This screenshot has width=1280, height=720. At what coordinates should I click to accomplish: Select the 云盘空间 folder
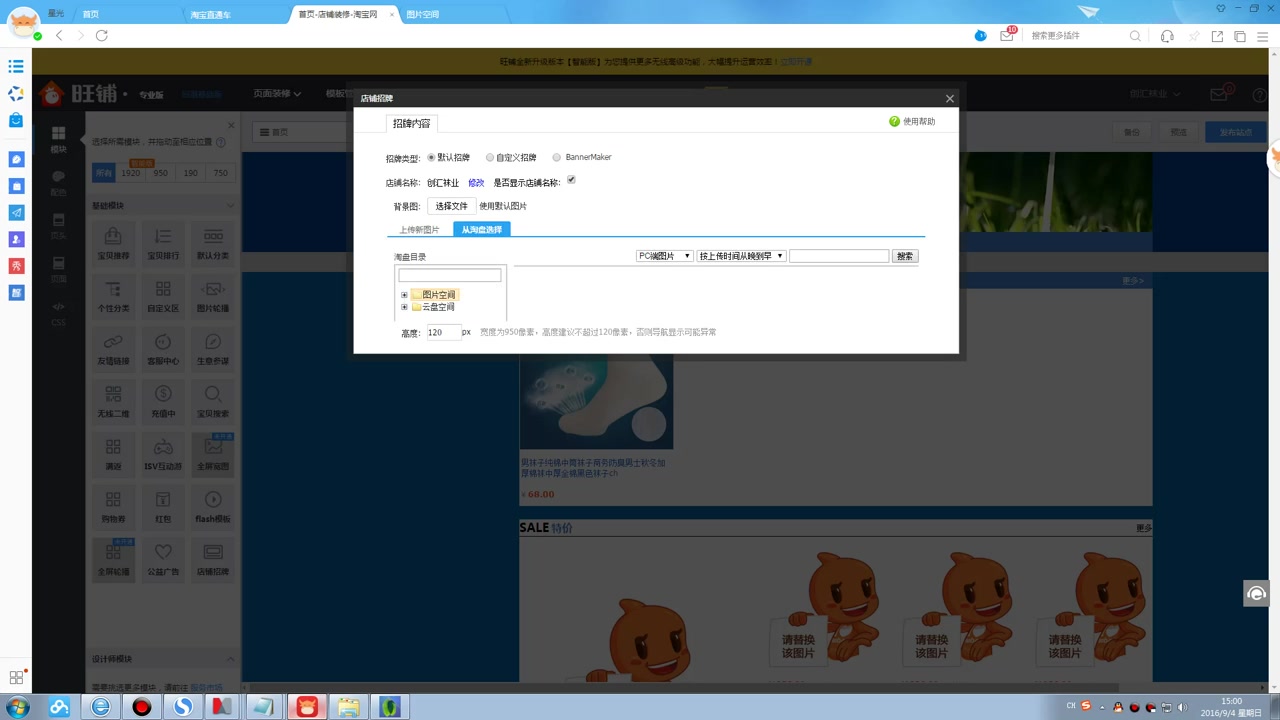(438, 307)
